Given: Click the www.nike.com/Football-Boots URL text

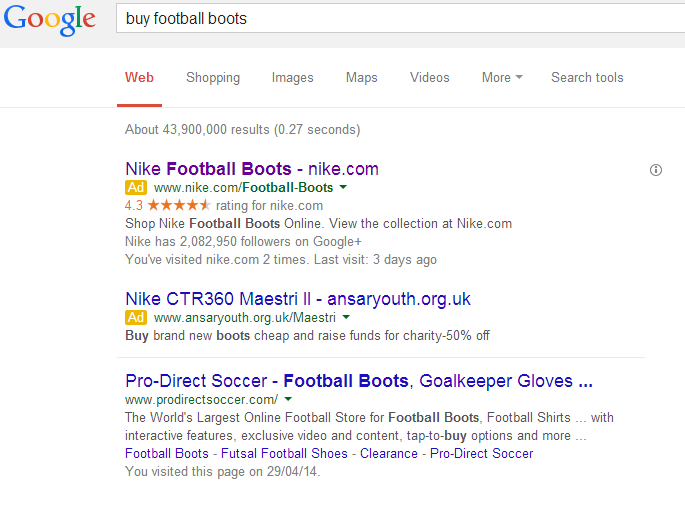Looking at the screenshot, I should 243,188.
